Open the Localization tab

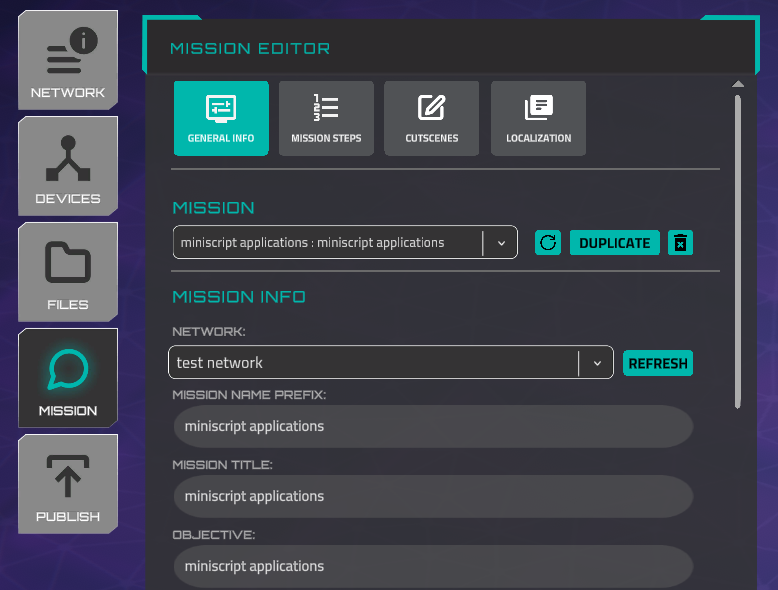[x=538, y=118]
